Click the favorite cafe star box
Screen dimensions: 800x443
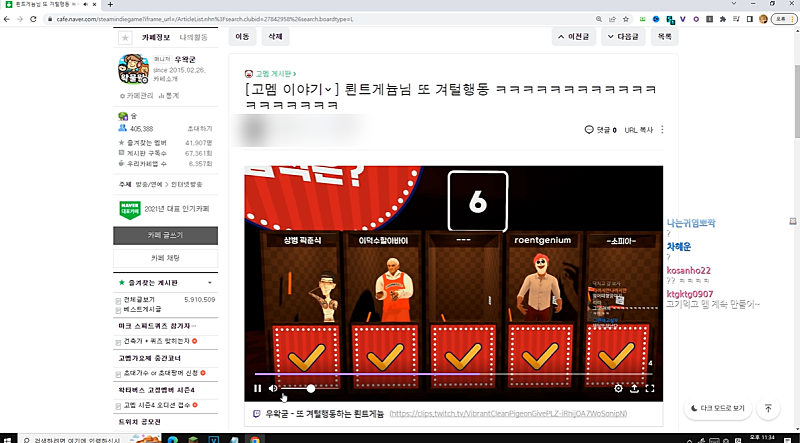tap(125, 37)
